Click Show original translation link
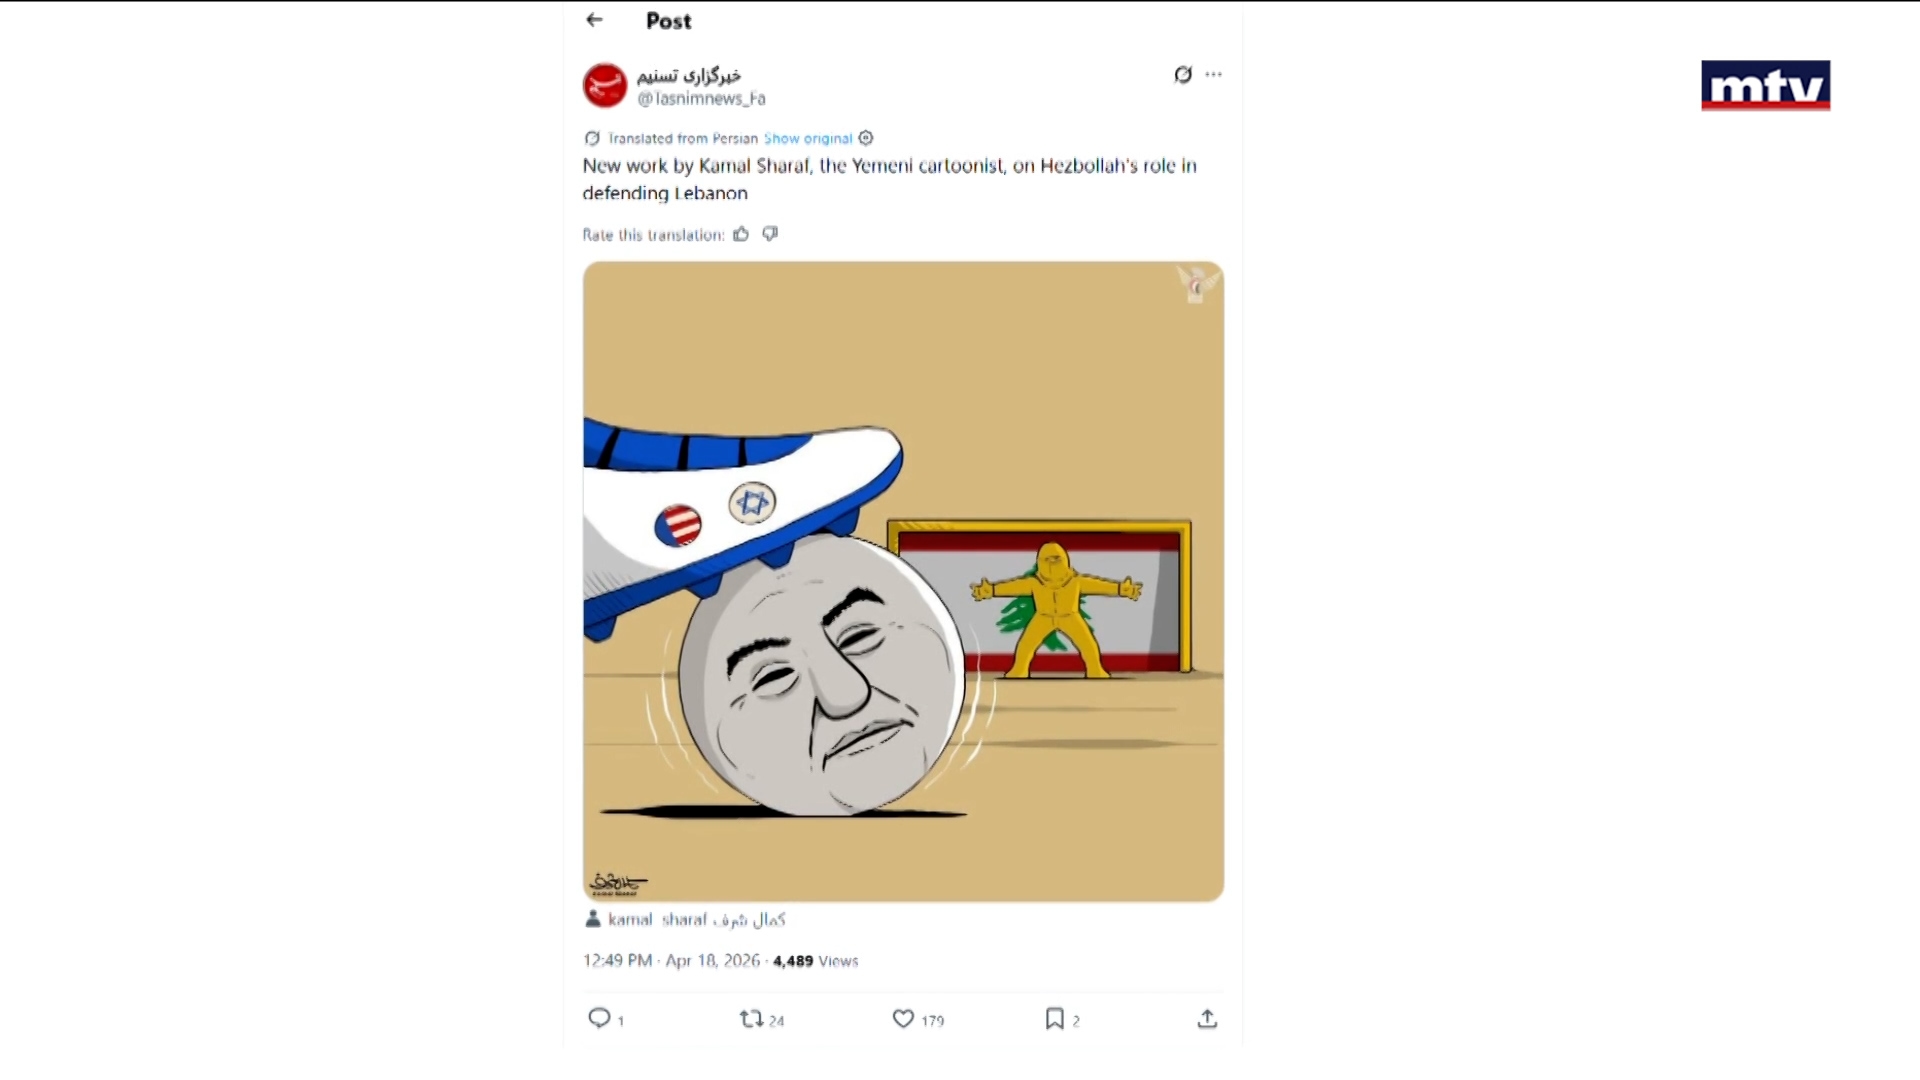1920x1080 pixels. coord(808,139)
